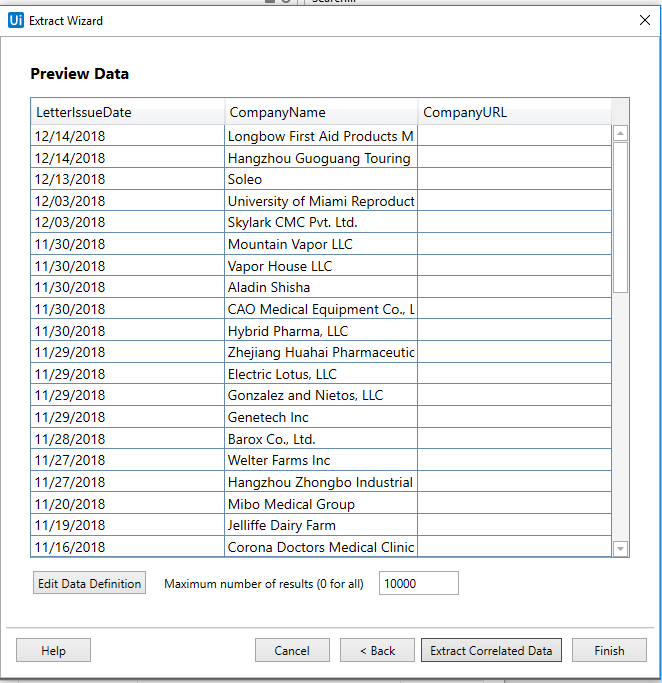
Task: Select University of Miami Reproduct cell
Action: pos(321,201)
